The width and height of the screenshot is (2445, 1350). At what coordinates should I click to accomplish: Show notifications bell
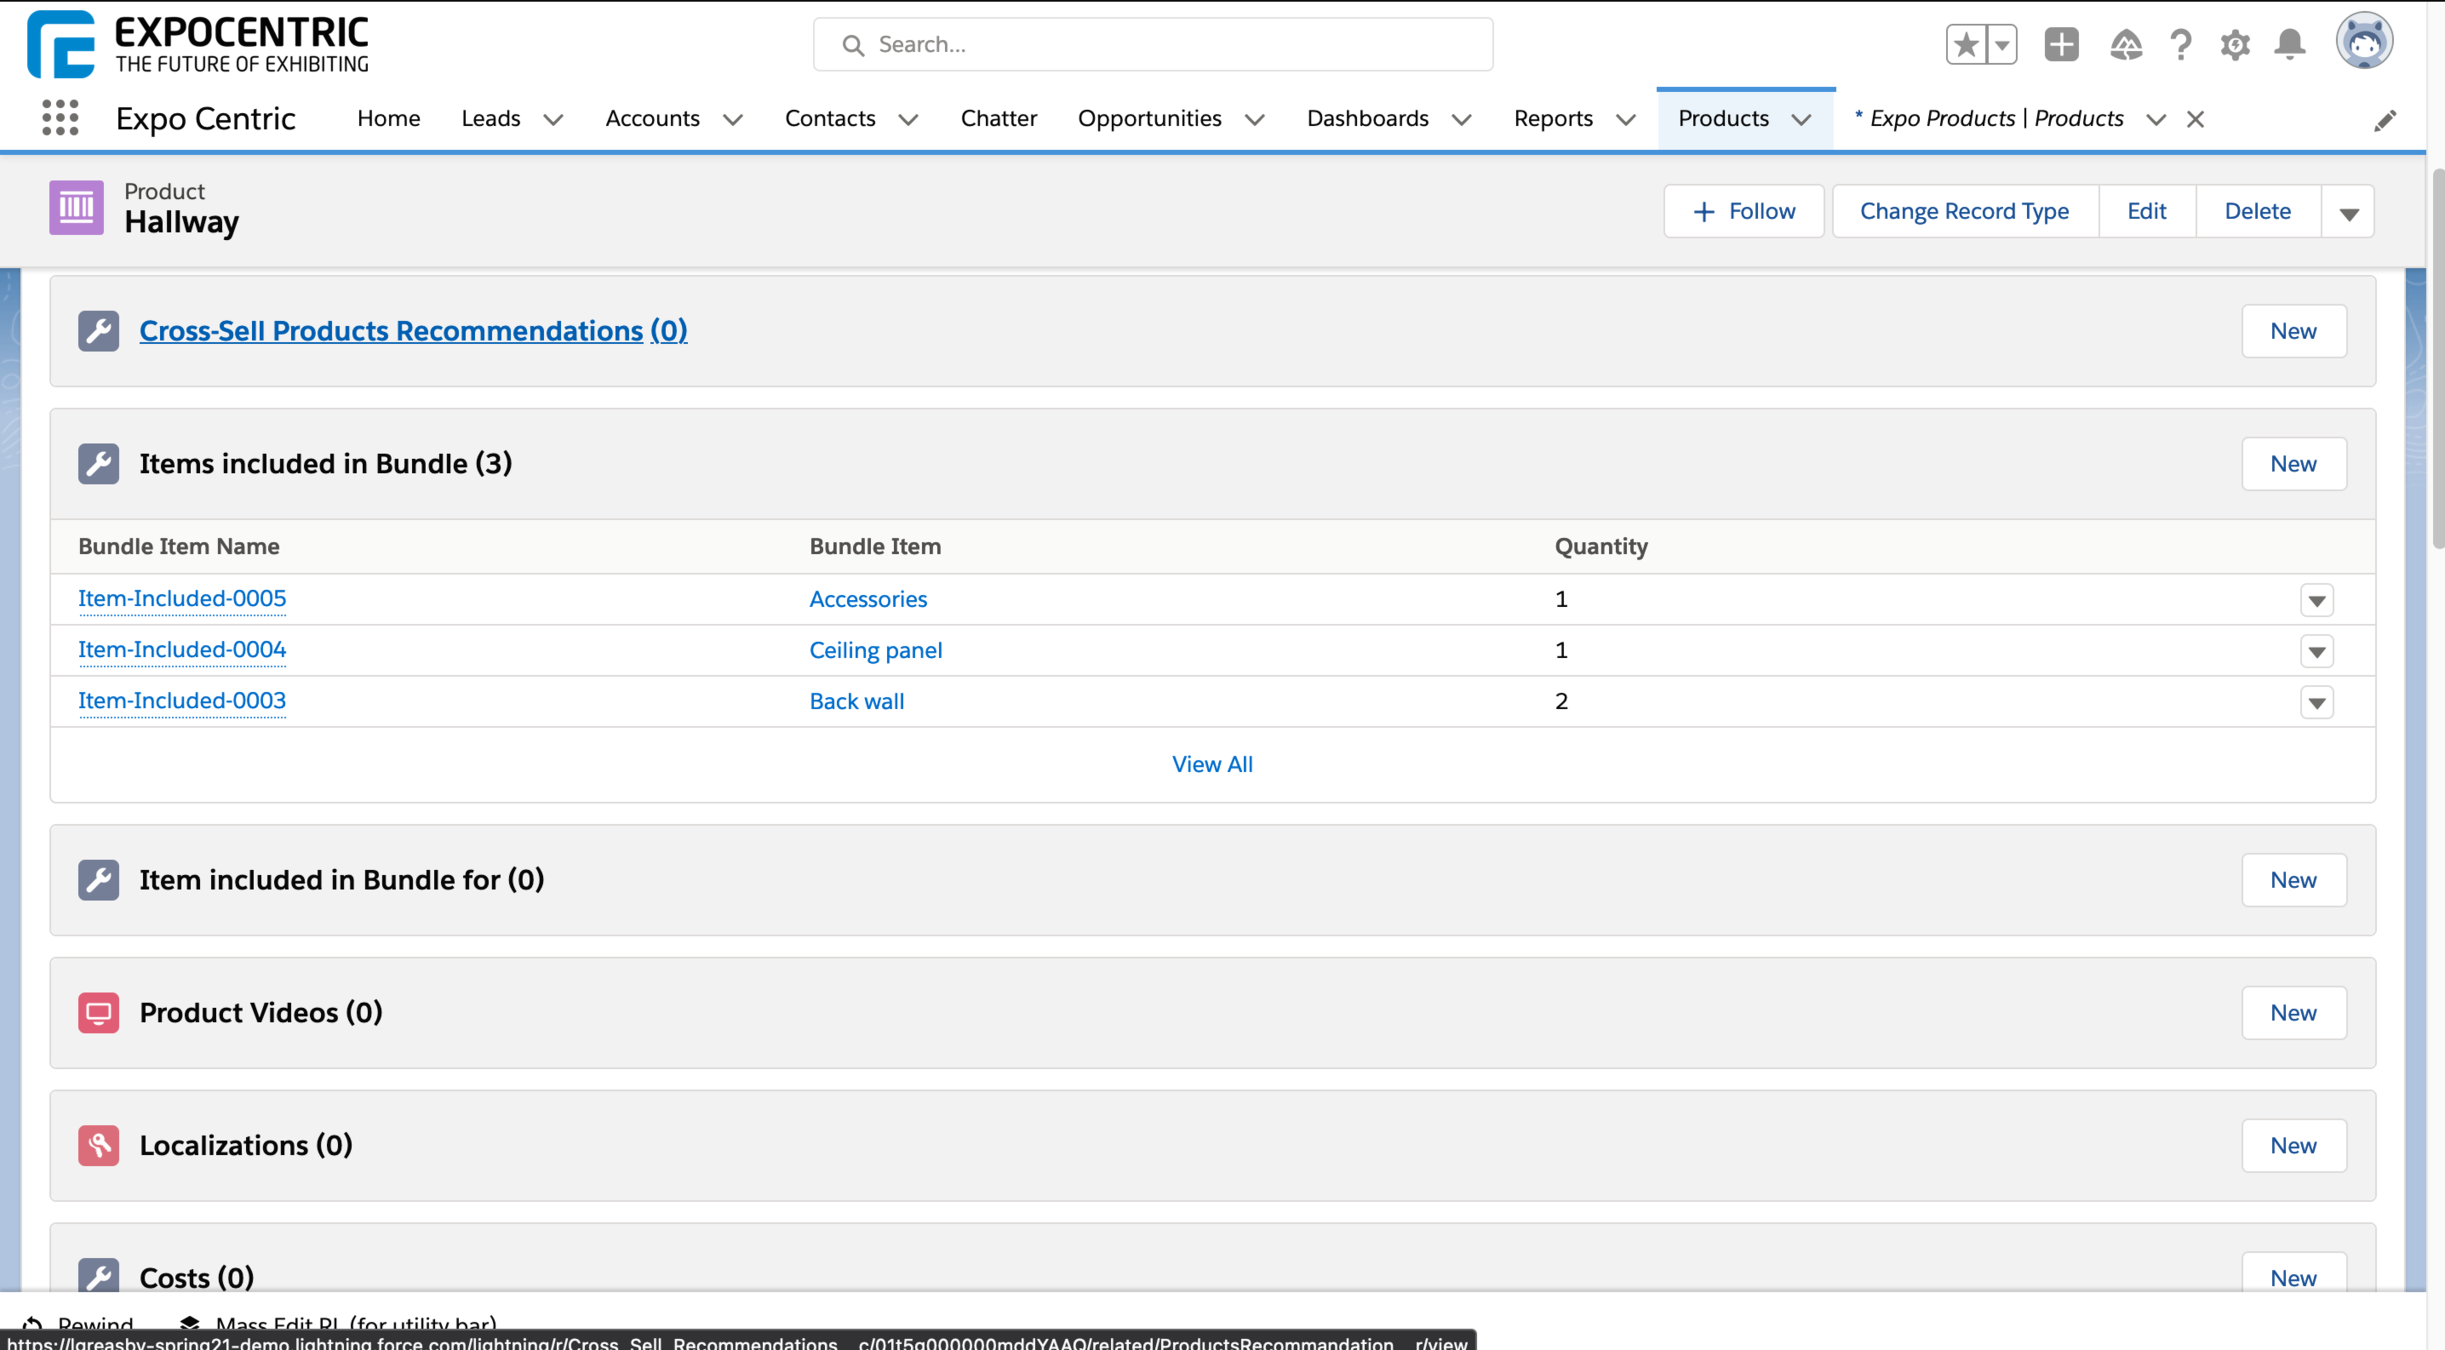[x=2290, y=44]
